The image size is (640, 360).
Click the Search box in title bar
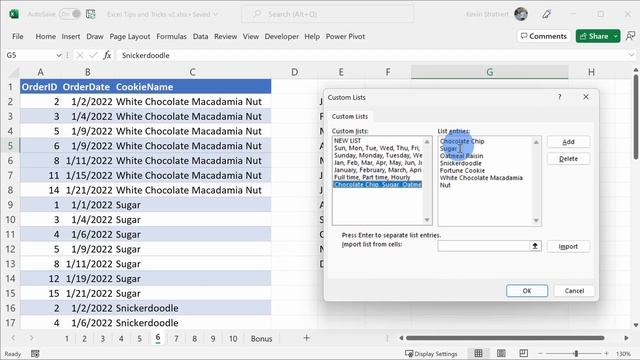click(327, 14)
